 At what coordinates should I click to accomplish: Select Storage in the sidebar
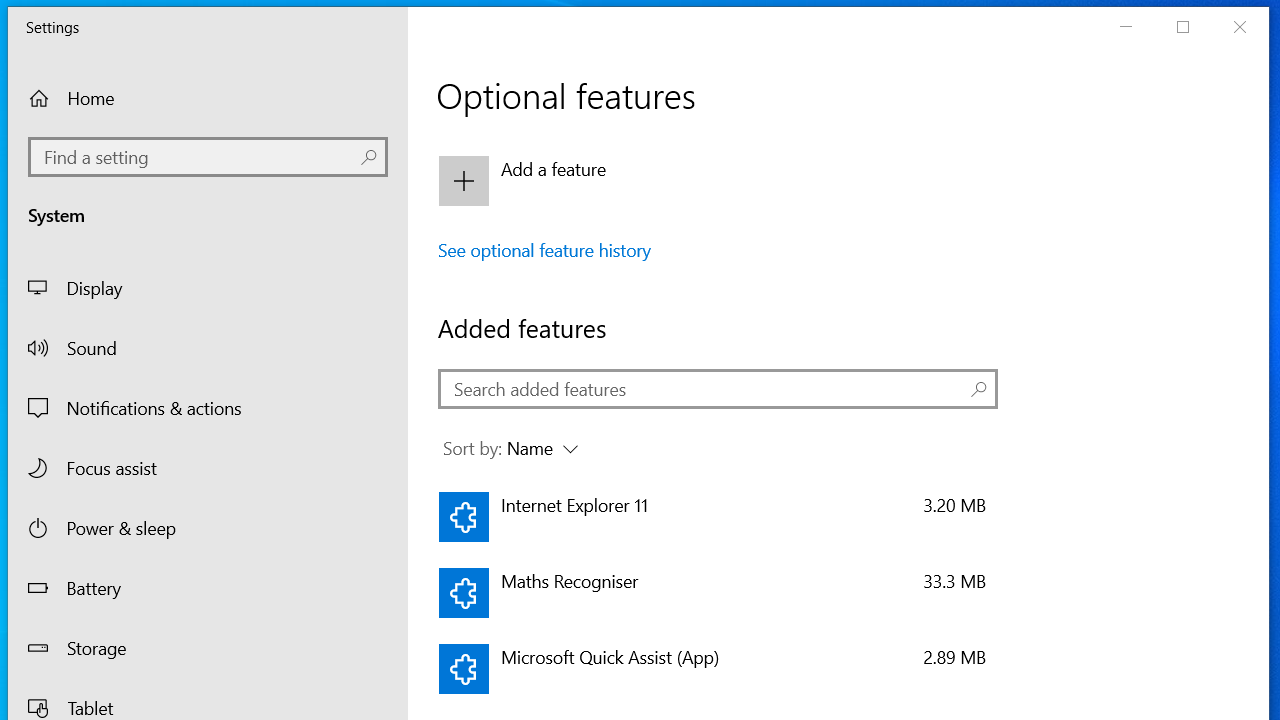click(96, 648)
